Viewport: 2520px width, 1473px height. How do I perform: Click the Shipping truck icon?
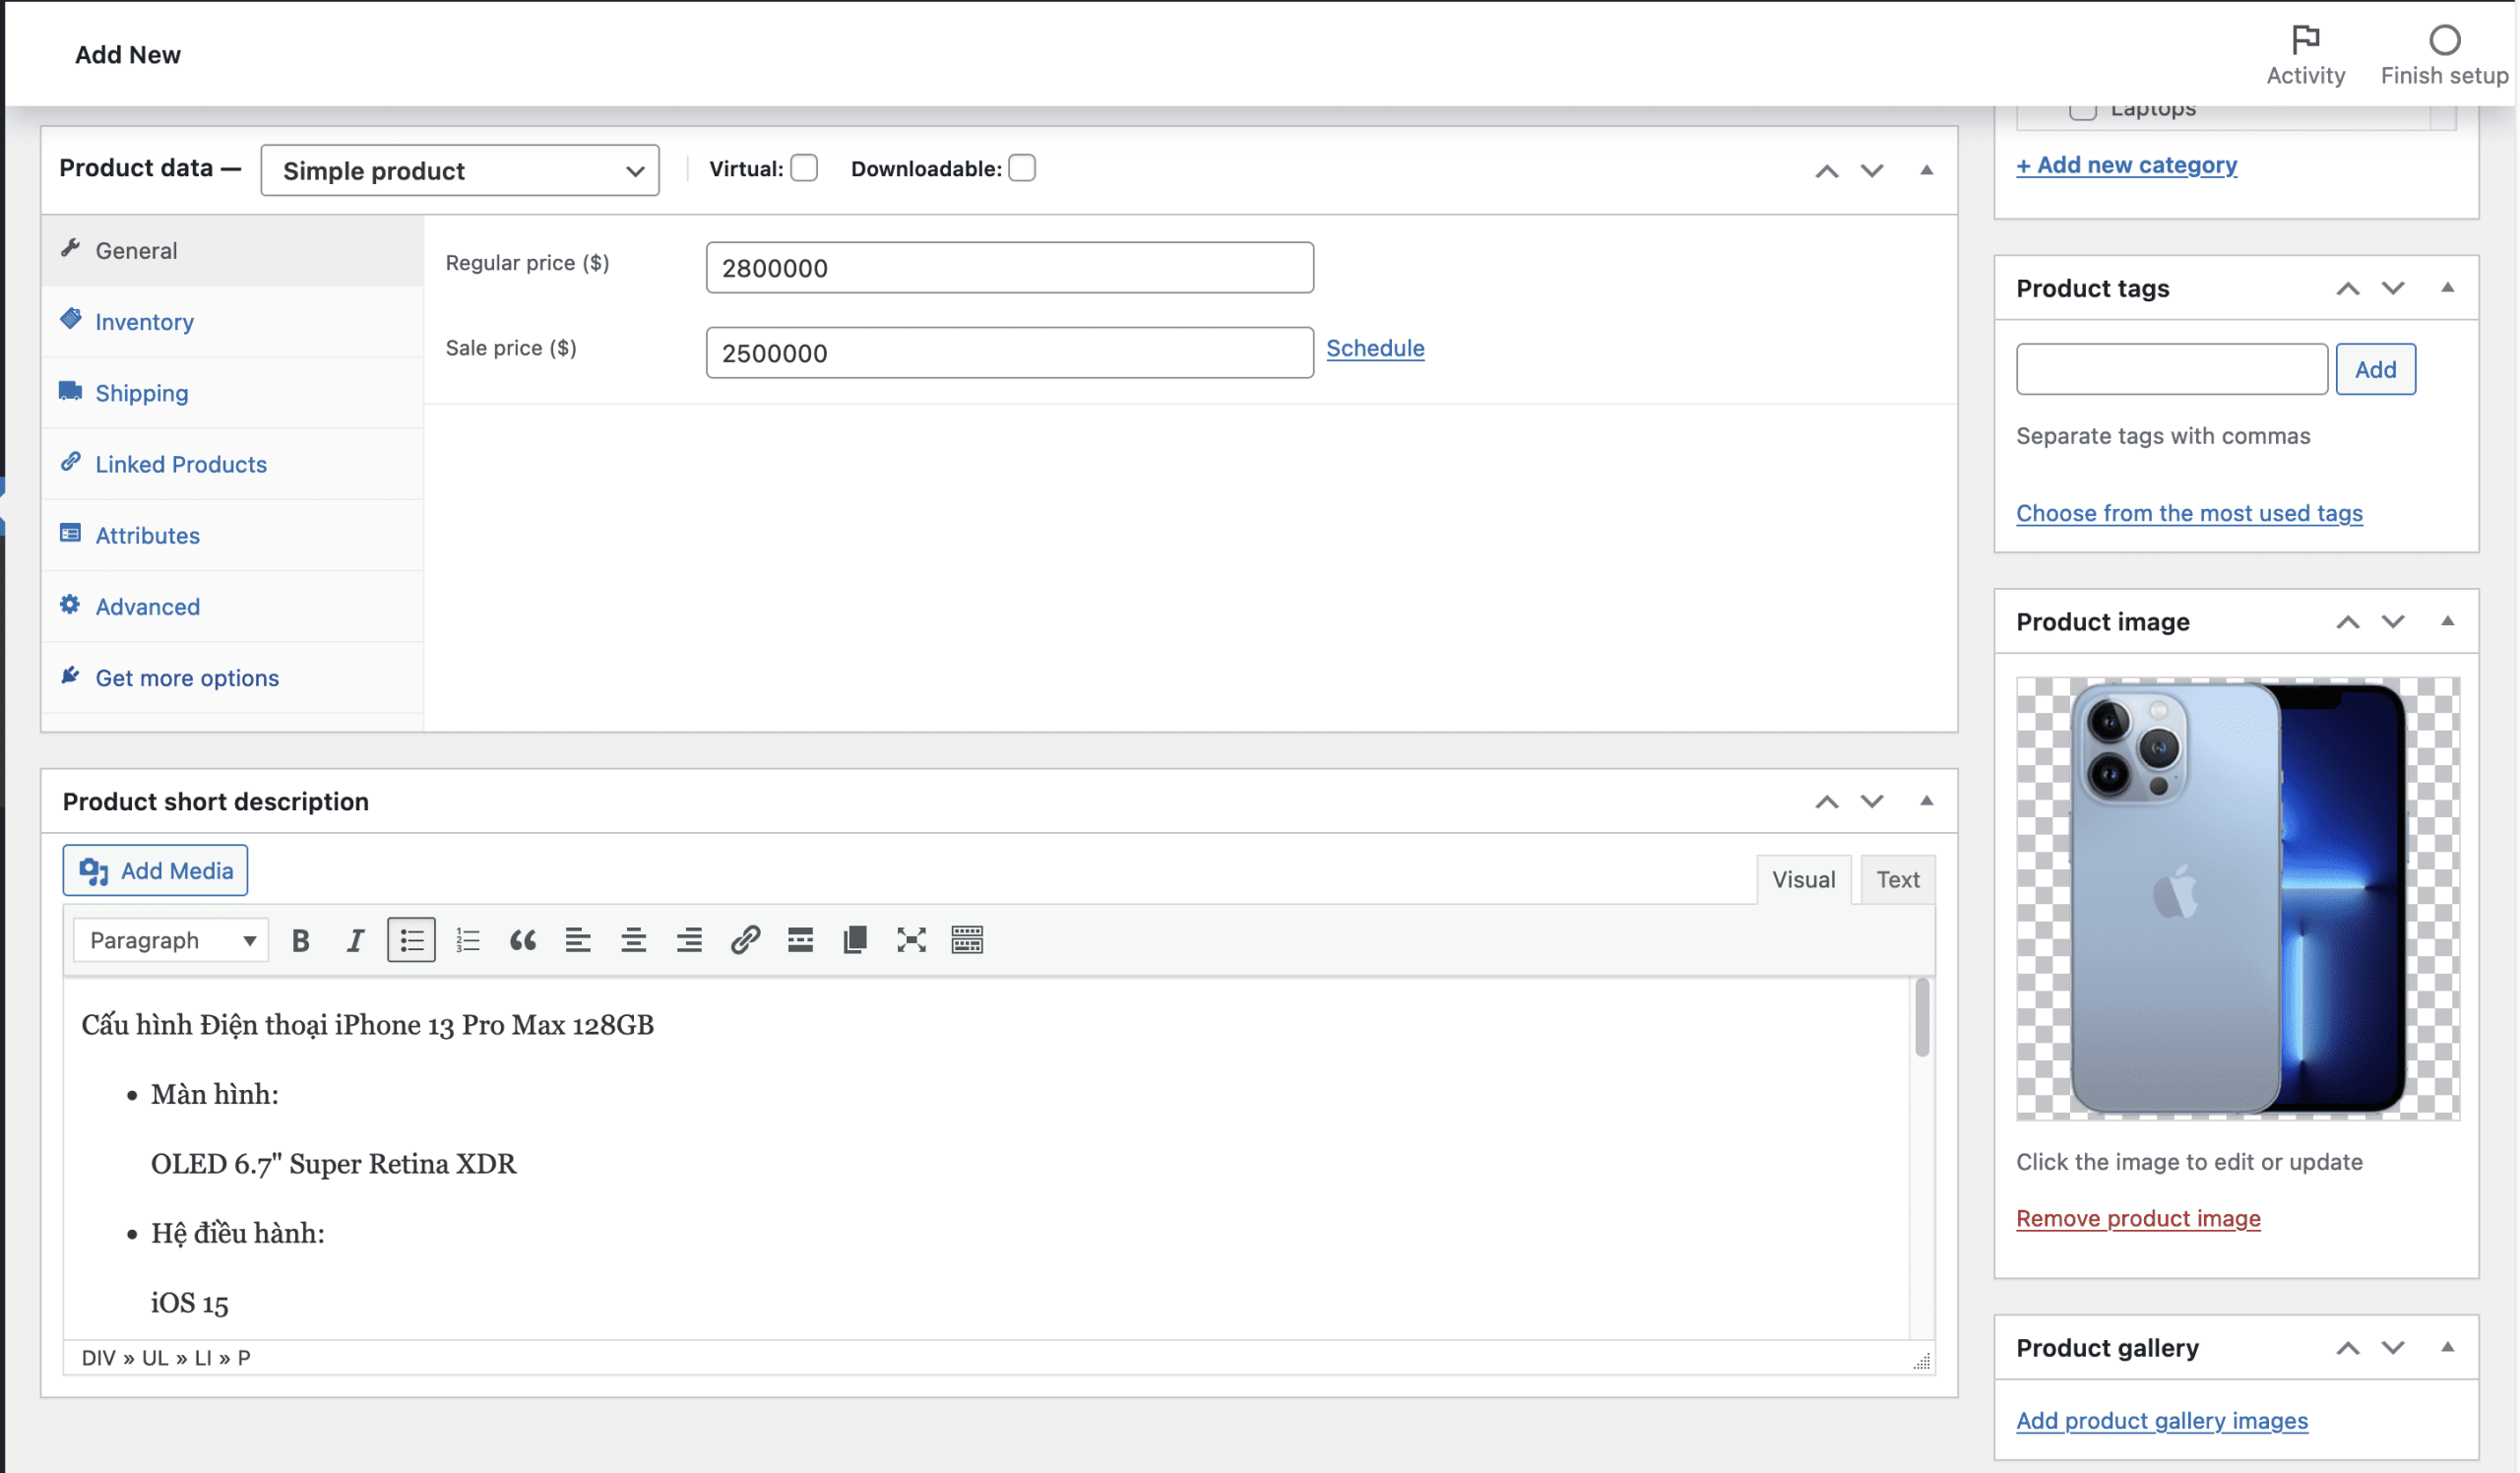coord(70,390)
